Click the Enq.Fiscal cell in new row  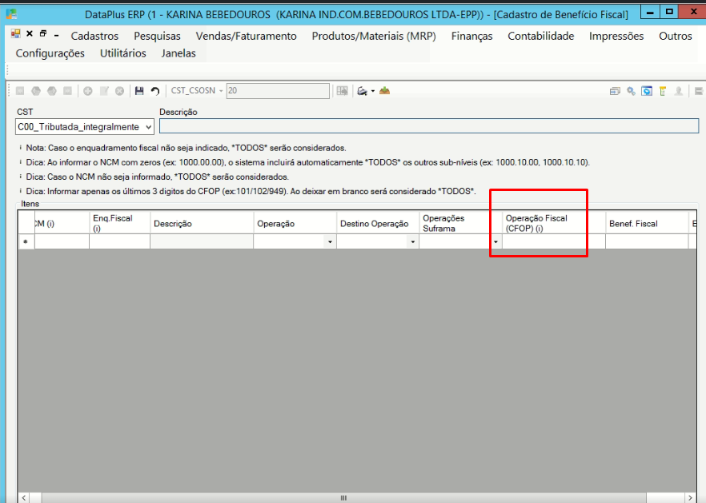120,242
